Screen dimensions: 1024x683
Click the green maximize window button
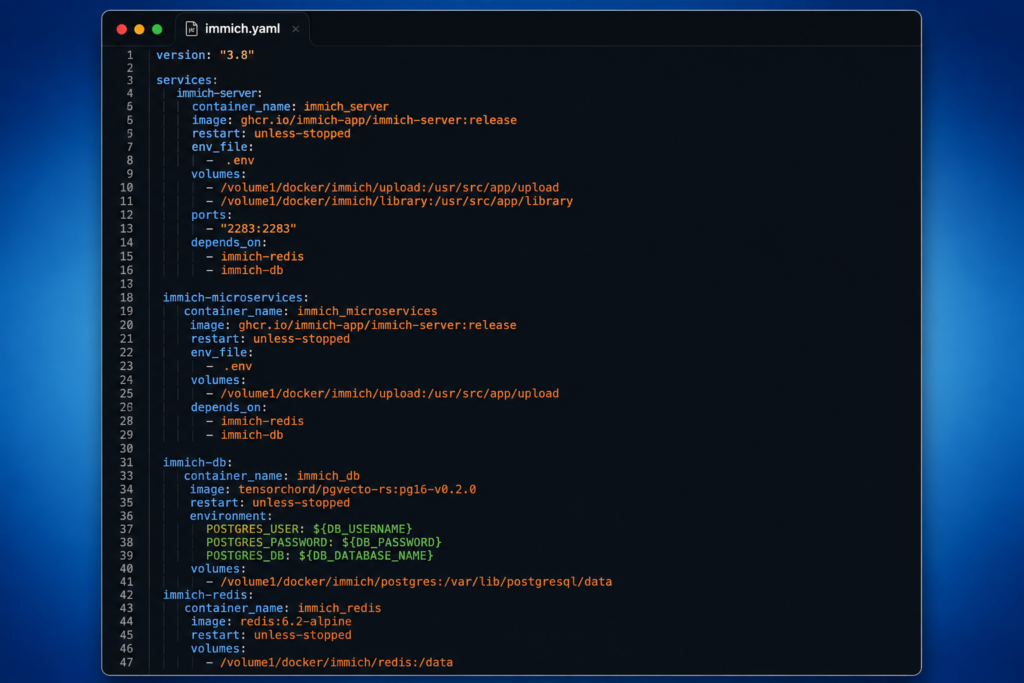pyautogui.click(x=157, y=29)
